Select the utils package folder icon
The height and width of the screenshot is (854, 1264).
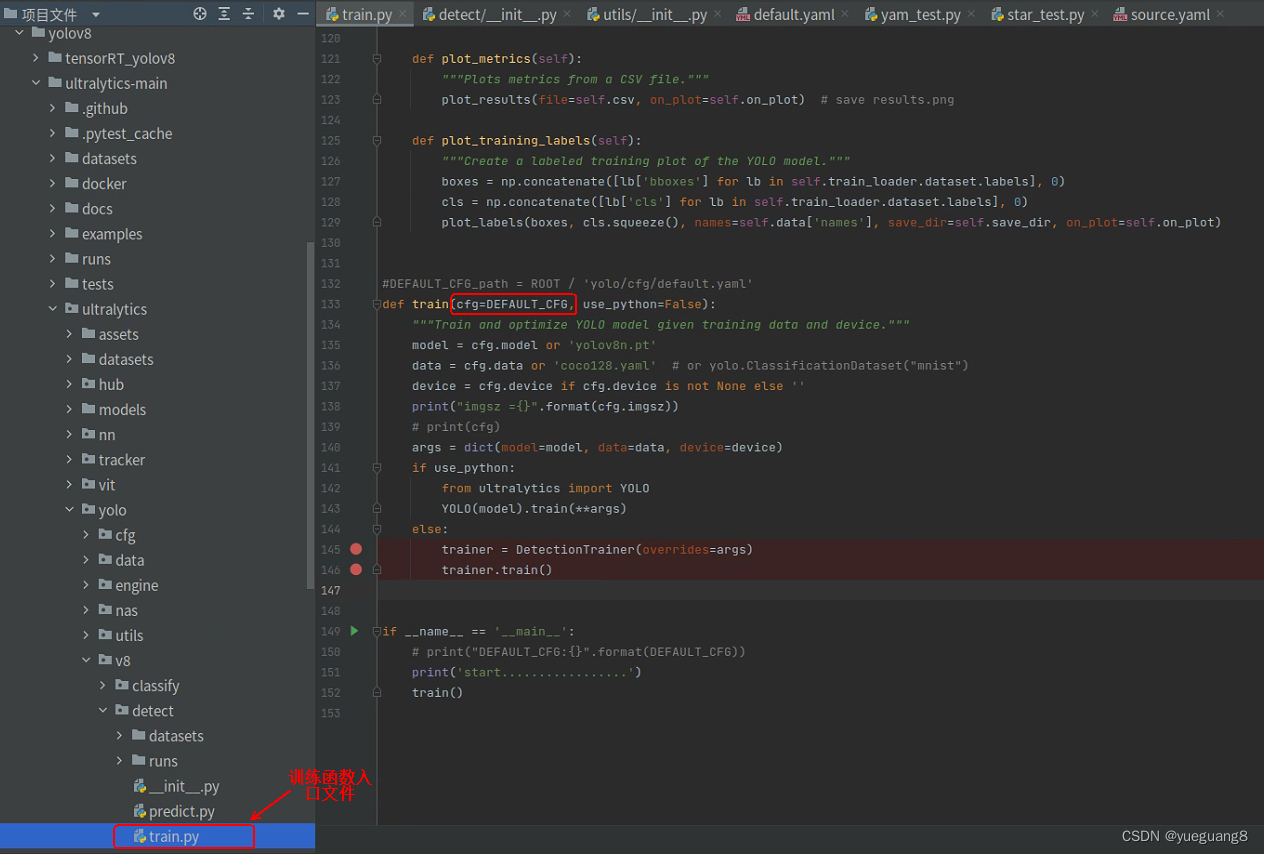coord(105,635)
